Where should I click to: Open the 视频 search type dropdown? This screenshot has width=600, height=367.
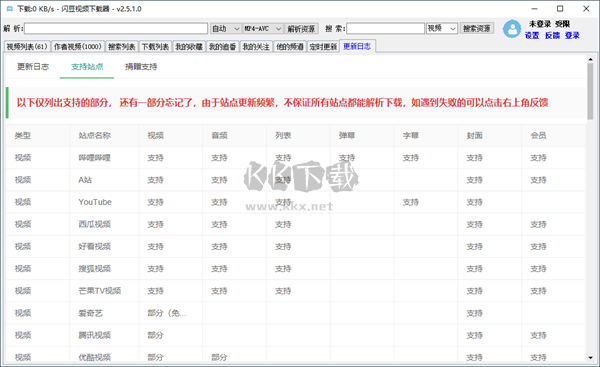(x=442, y=28)
